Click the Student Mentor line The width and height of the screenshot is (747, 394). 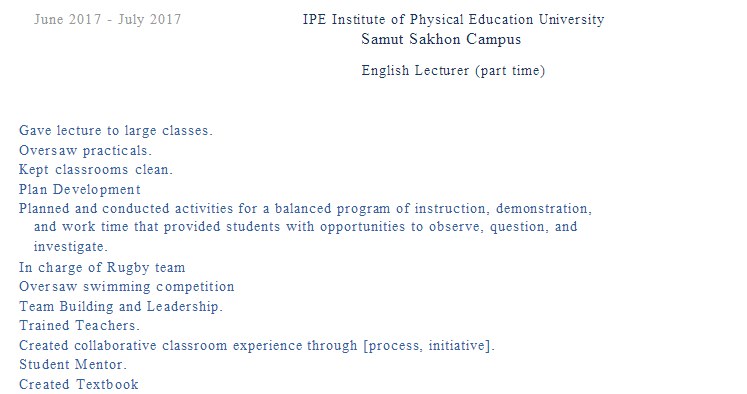[x=73, y=365]
